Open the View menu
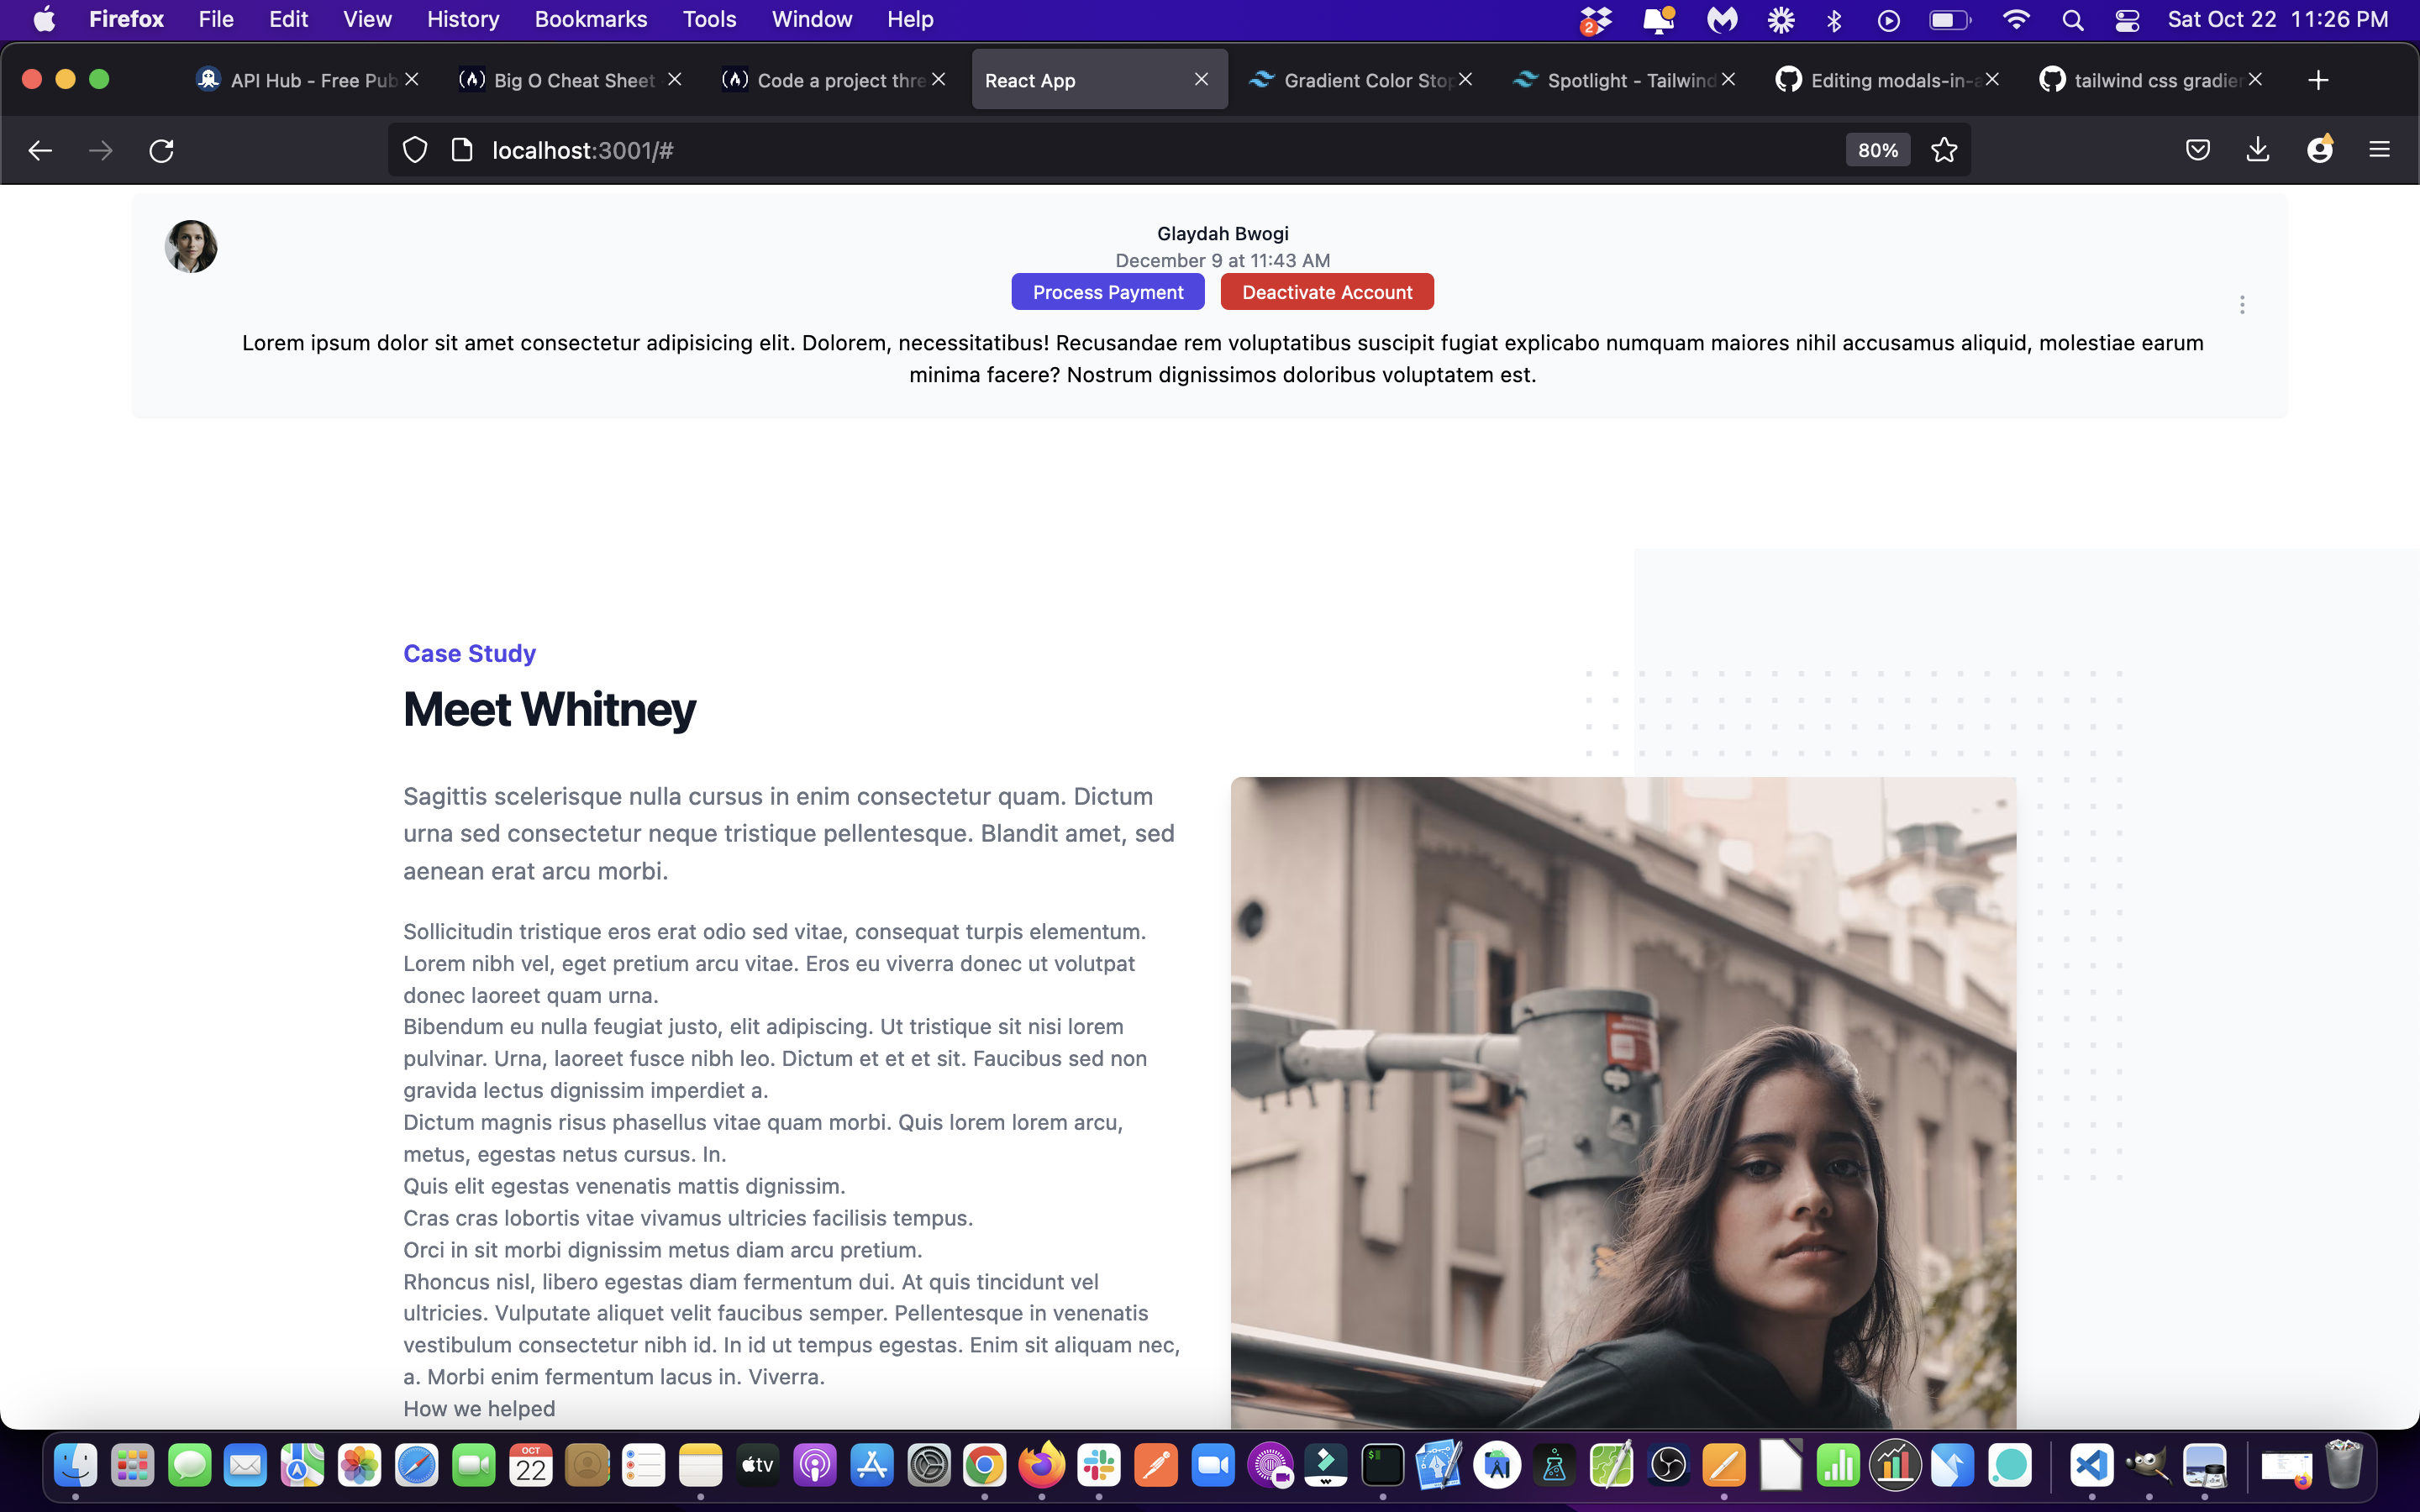2420x1512 pixels. point(367,19)
